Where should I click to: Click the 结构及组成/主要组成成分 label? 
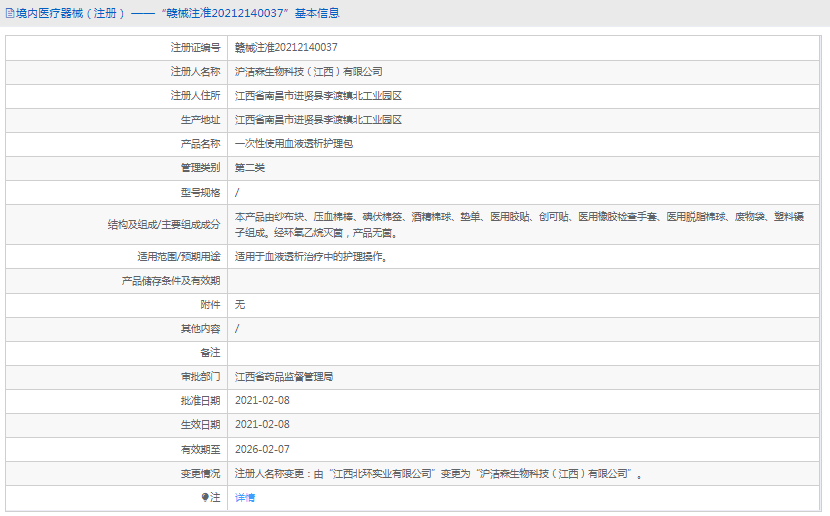(x=164, y=224)
